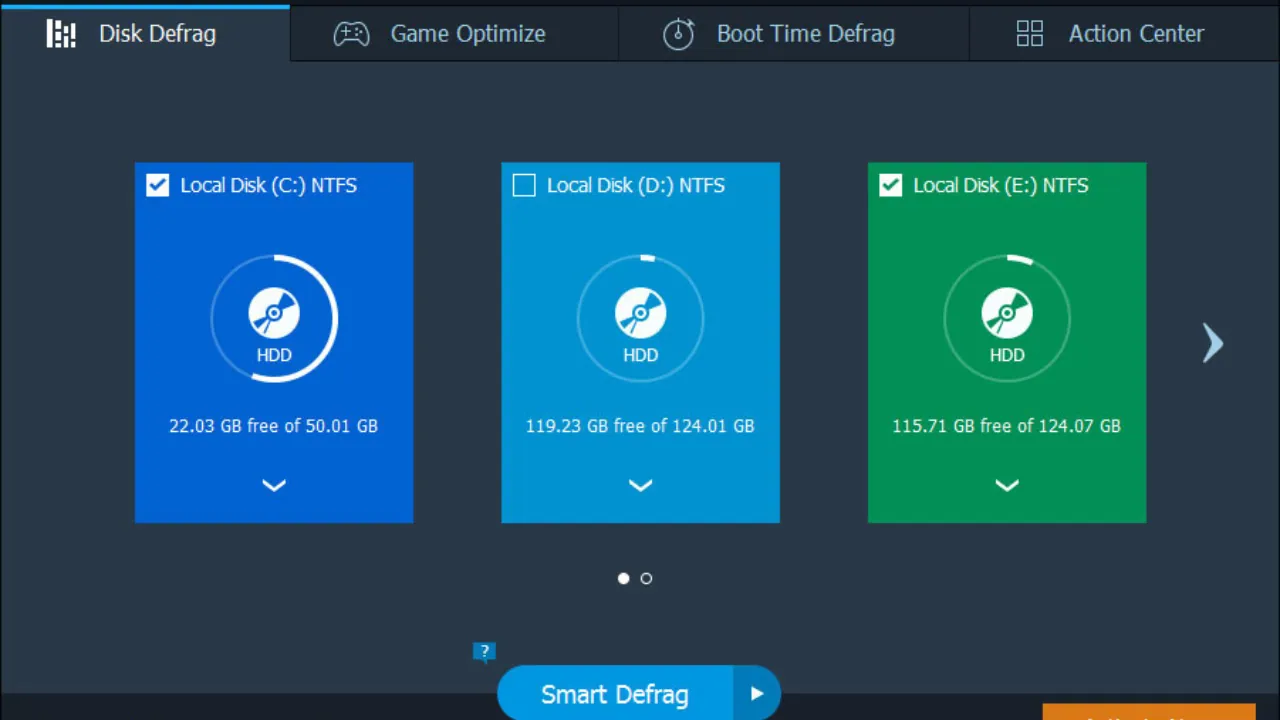Click the Game Optimize gamepad icon
Image resolution: width=1280 pixels, height=720 pixels.
tap(351, 34)
